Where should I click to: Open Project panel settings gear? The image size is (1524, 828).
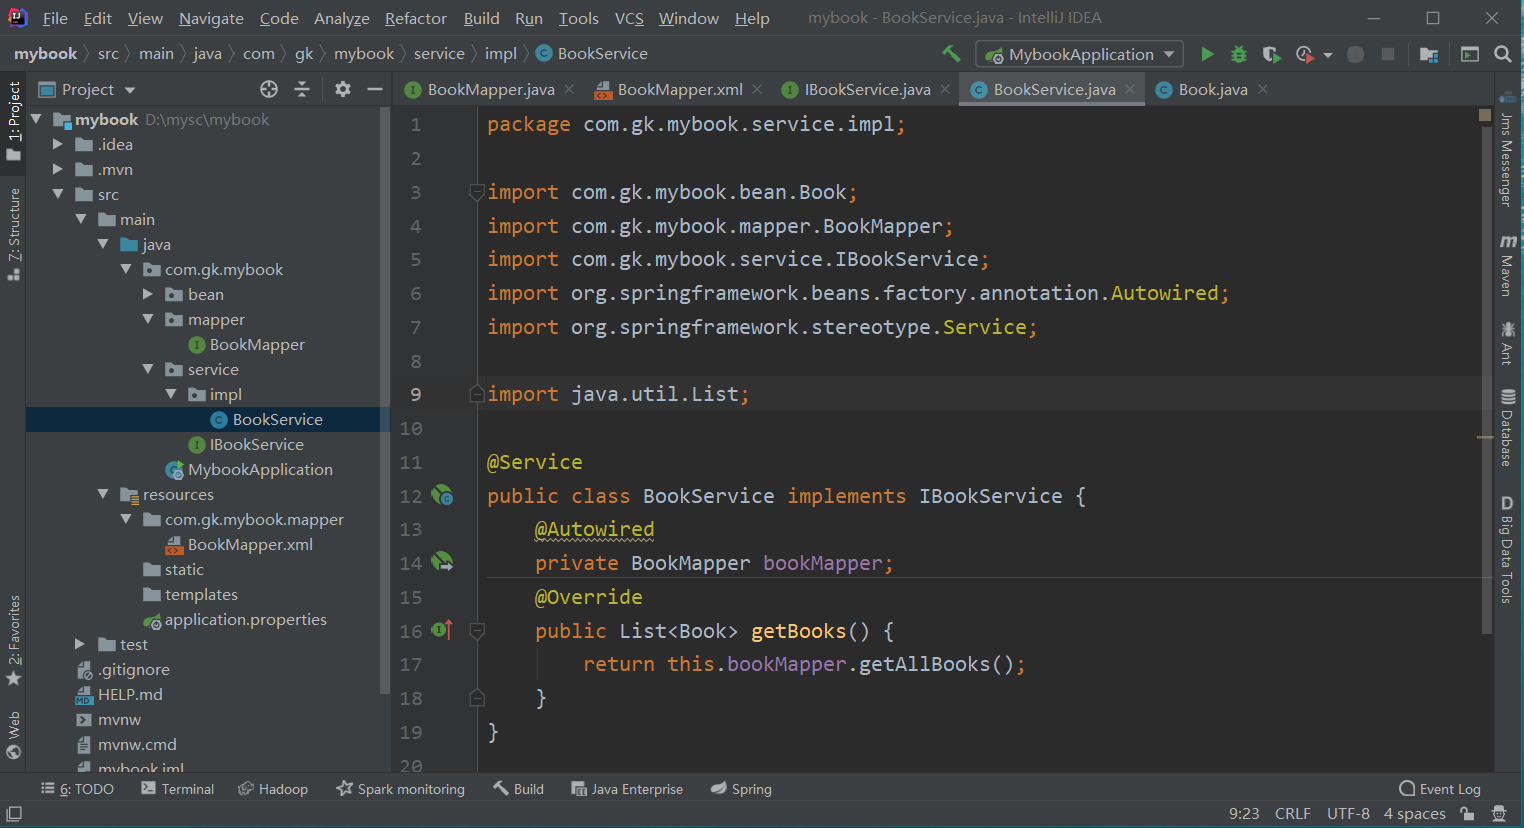coord(343,89)
